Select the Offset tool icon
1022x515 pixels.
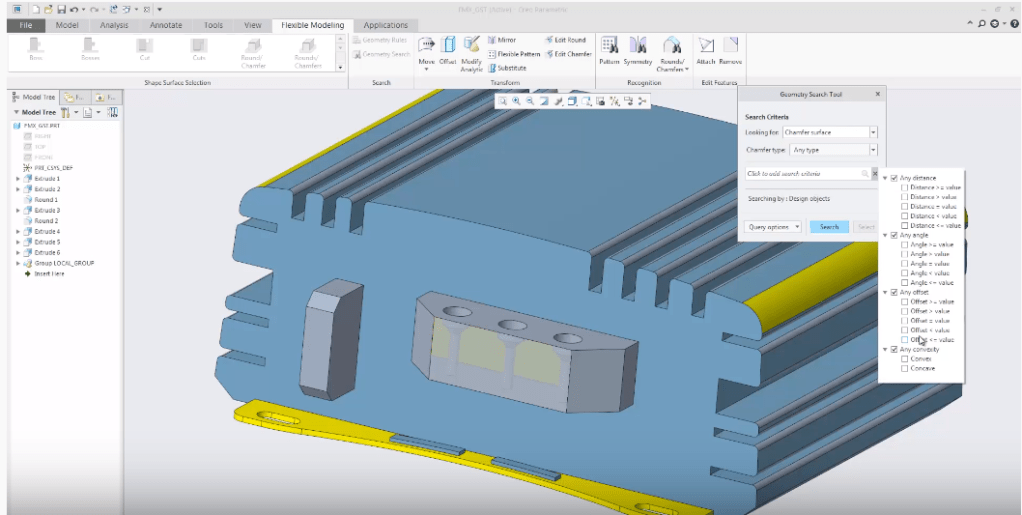click(x=448, y=48)
